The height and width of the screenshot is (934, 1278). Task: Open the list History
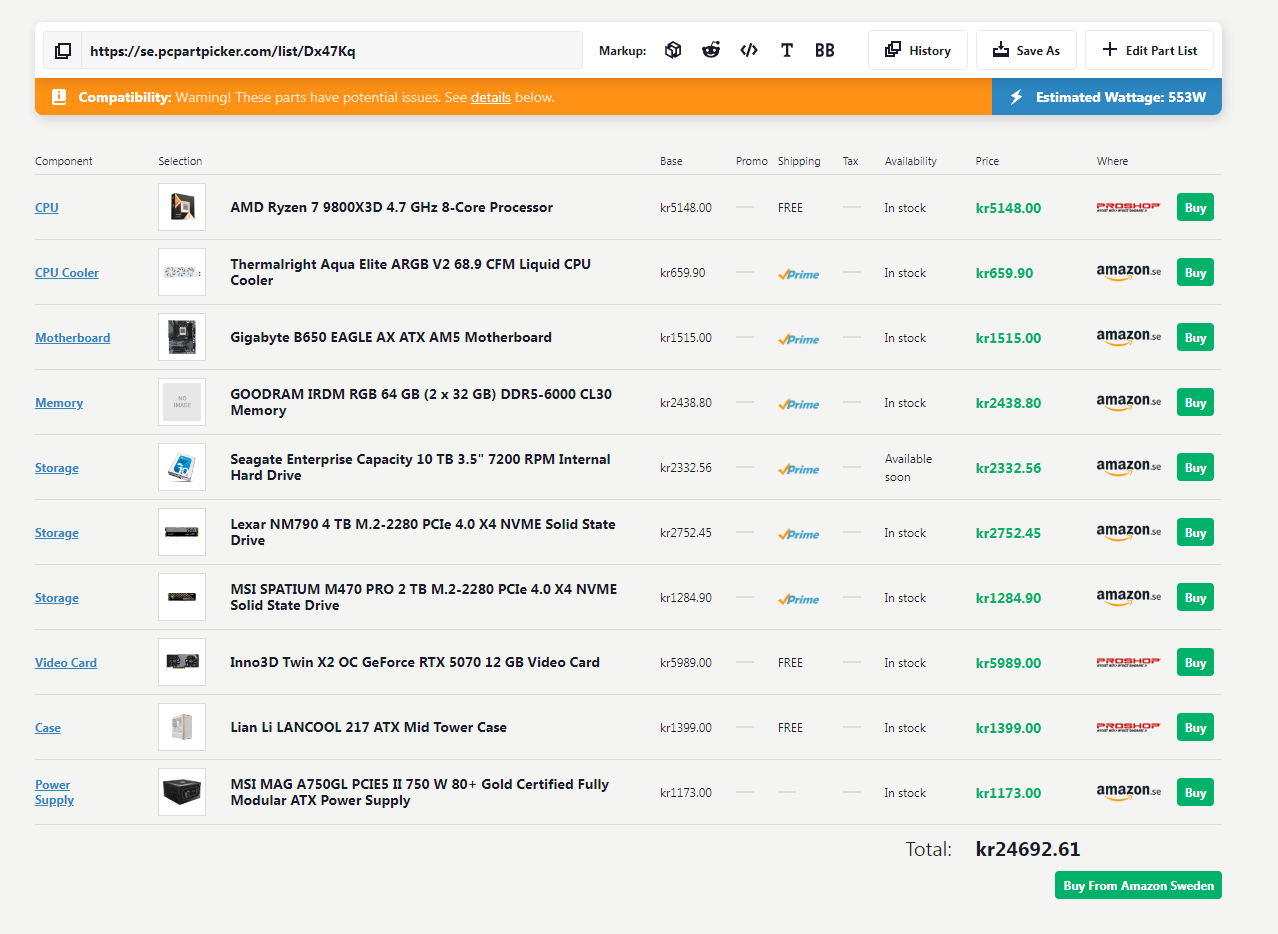917,50
